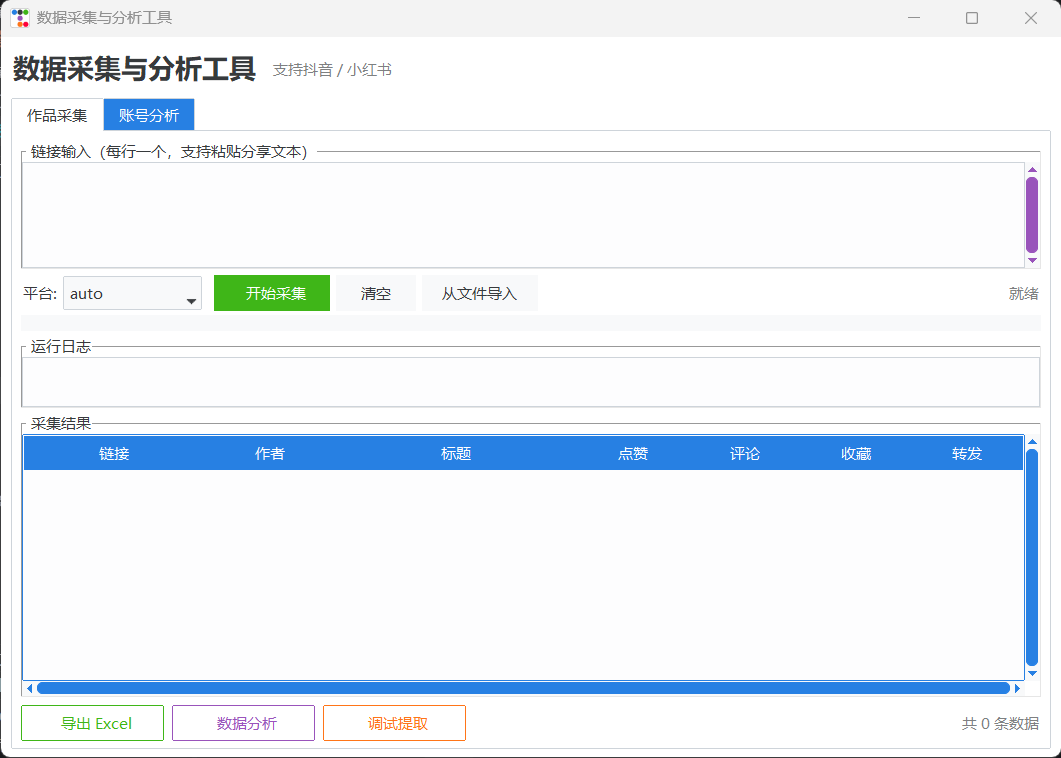Click the results table scroll right arrow
This screenshot has width=1061, height=758.
(x=1017, y=688)
